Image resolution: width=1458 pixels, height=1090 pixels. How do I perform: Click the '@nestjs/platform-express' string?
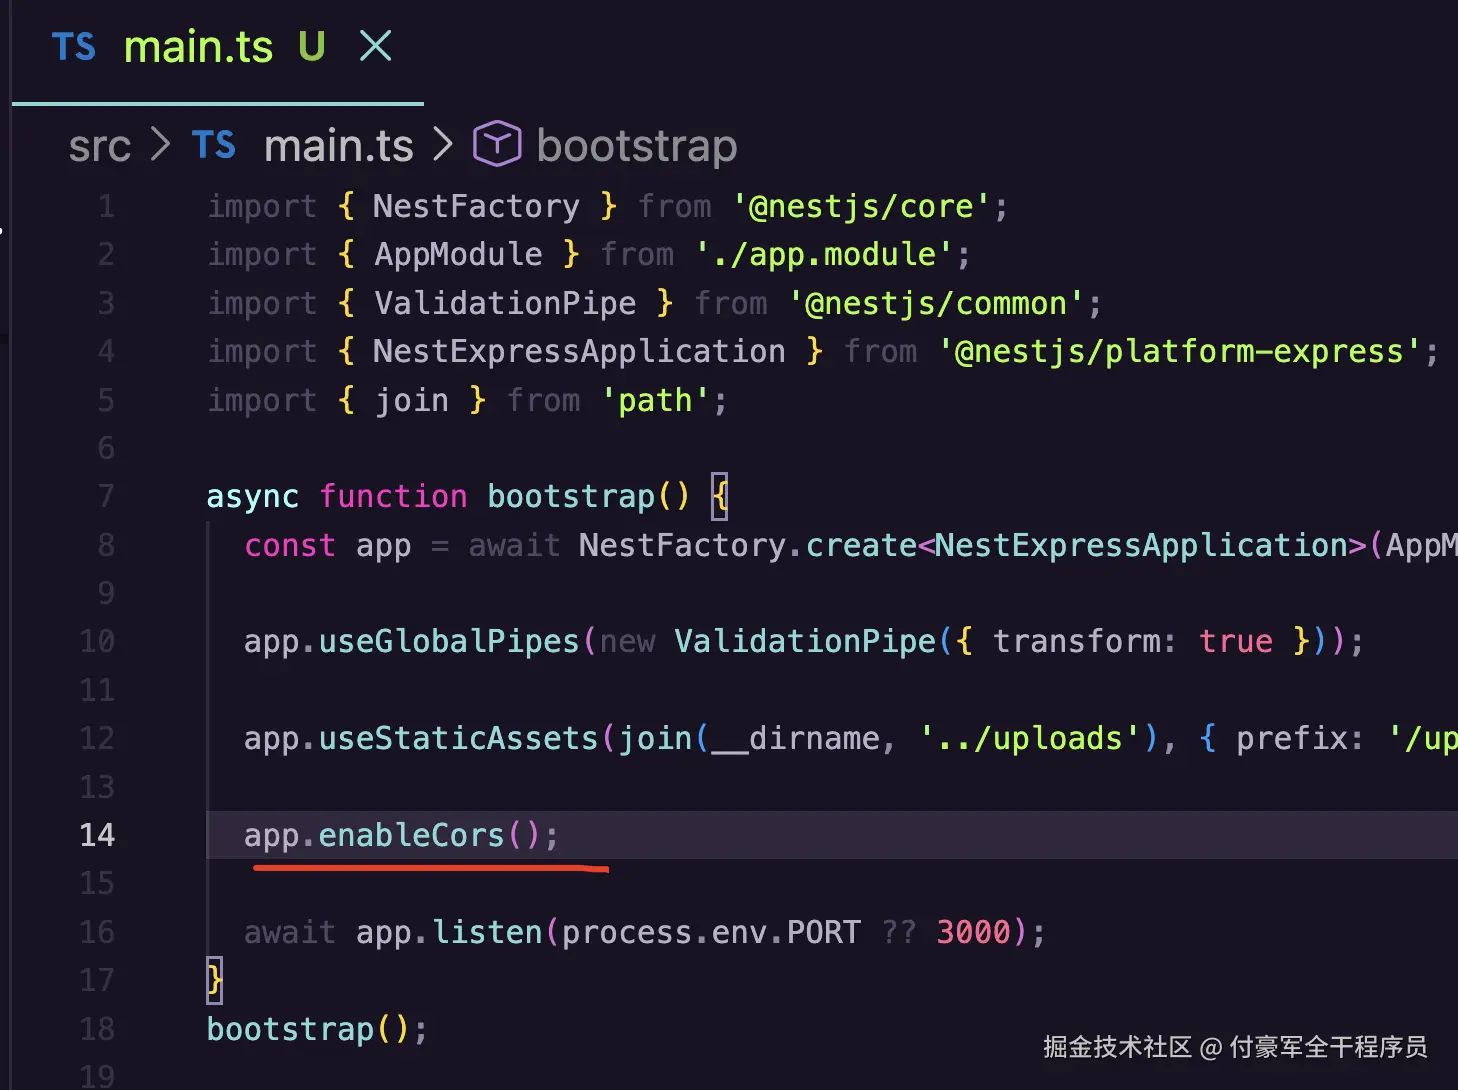click(1180, 352)
